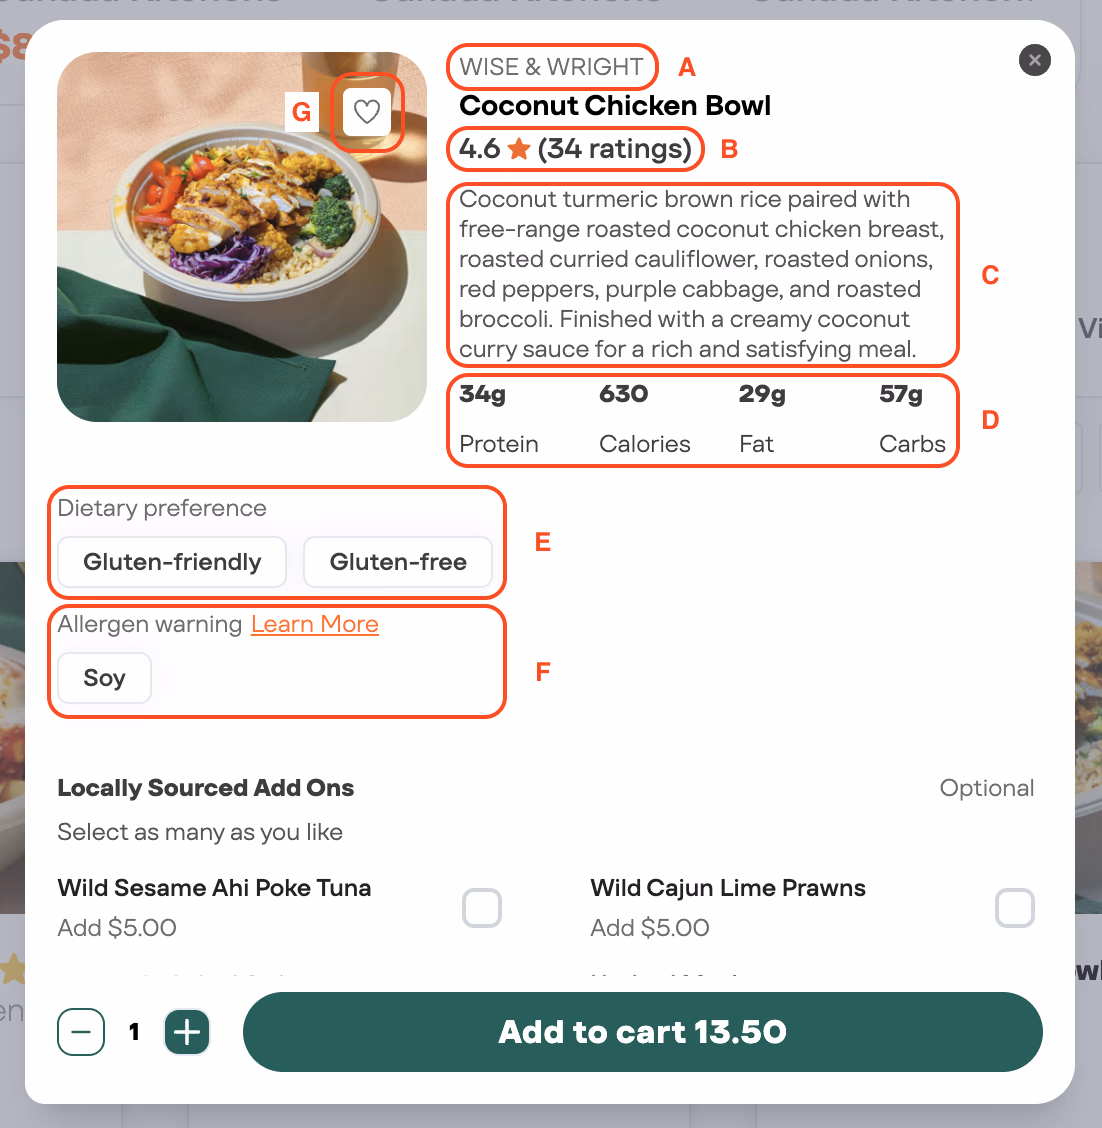Screen dimensions: 1102x1128
Task: Open the allergen Learn More link
Action: 314,624
